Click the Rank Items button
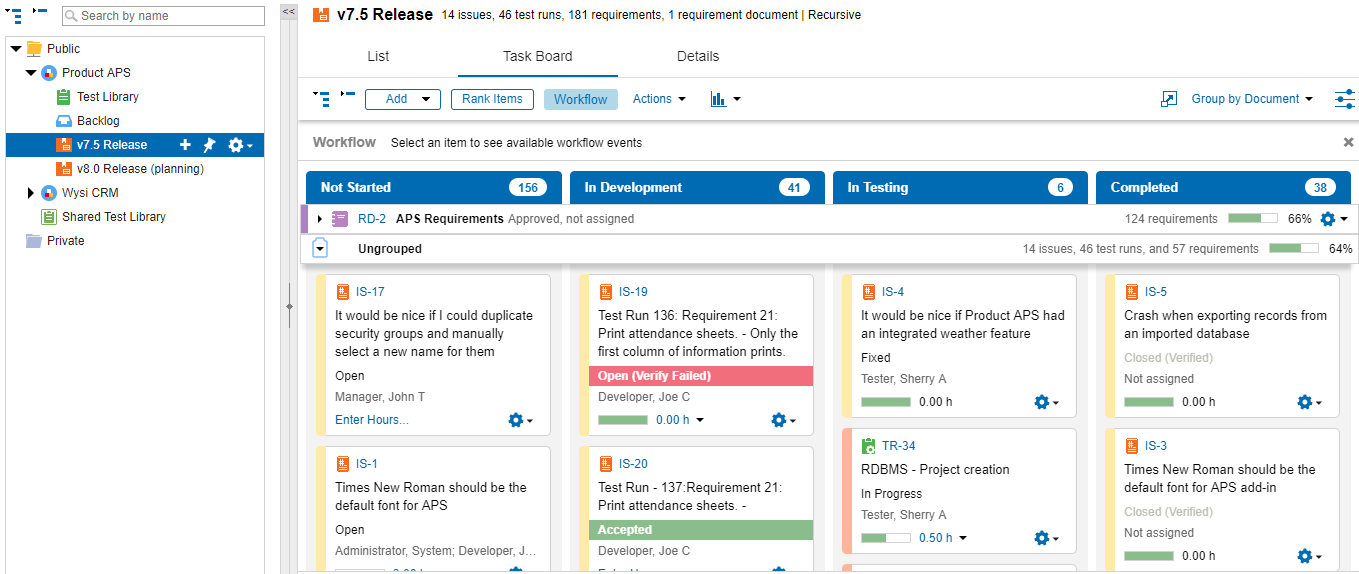This screenshot has width=1359, height=574. (492, 99)
